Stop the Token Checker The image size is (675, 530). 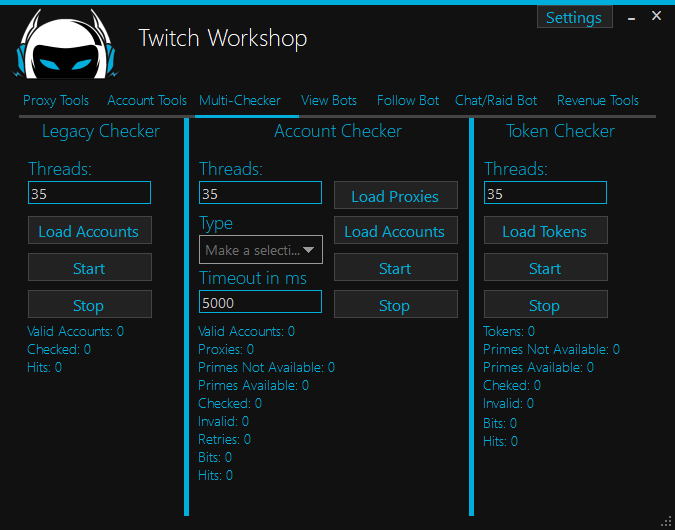pyautogui.click(x=545, y=305)
